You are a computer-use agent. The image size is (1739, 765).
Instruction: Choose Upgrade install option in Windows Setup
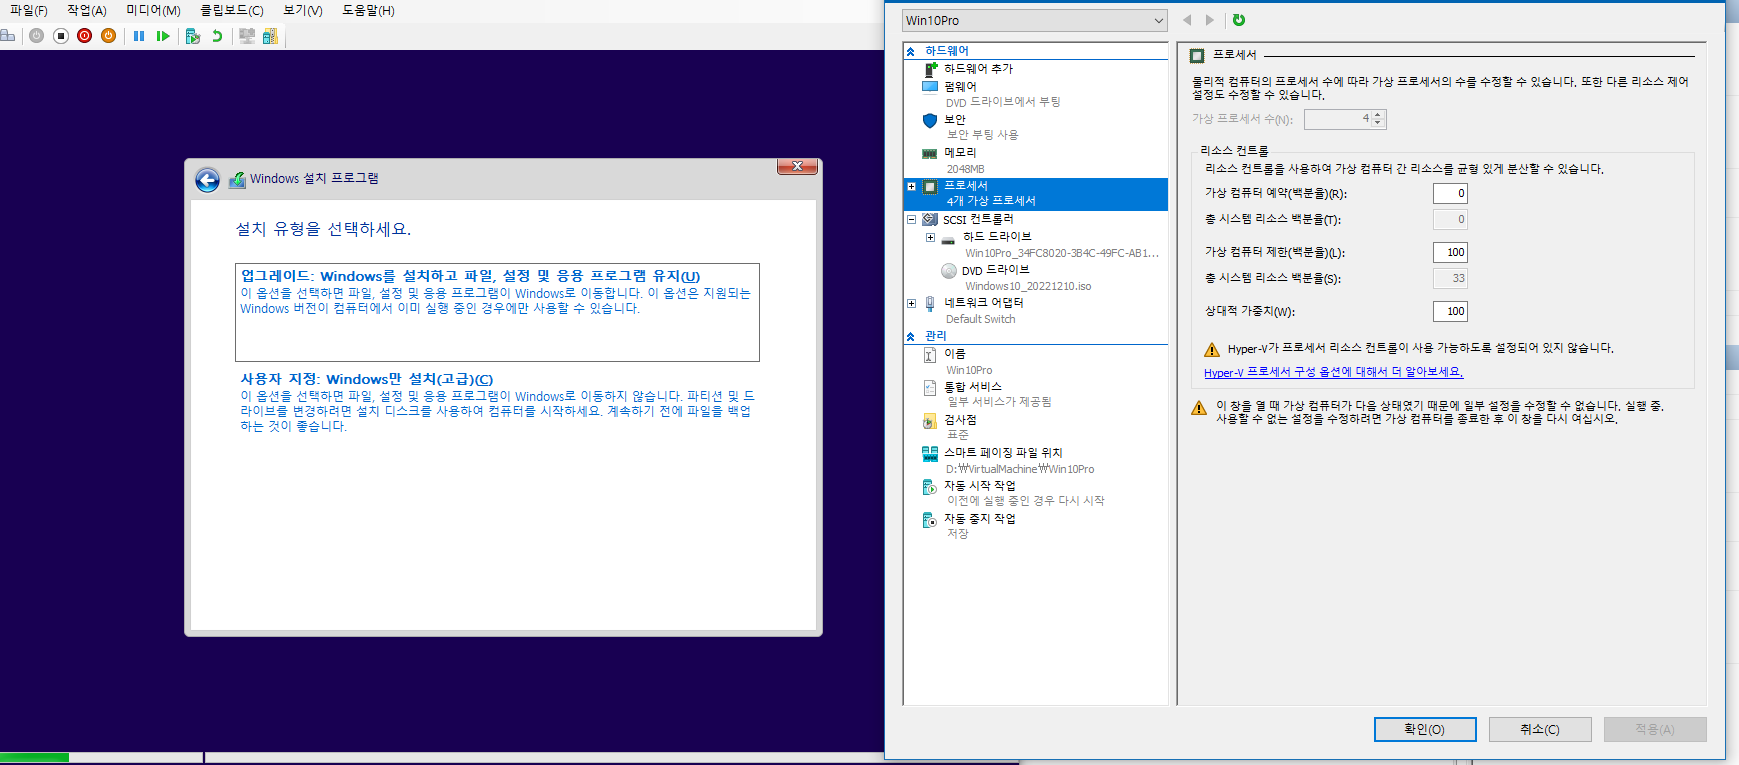(497, 312)
